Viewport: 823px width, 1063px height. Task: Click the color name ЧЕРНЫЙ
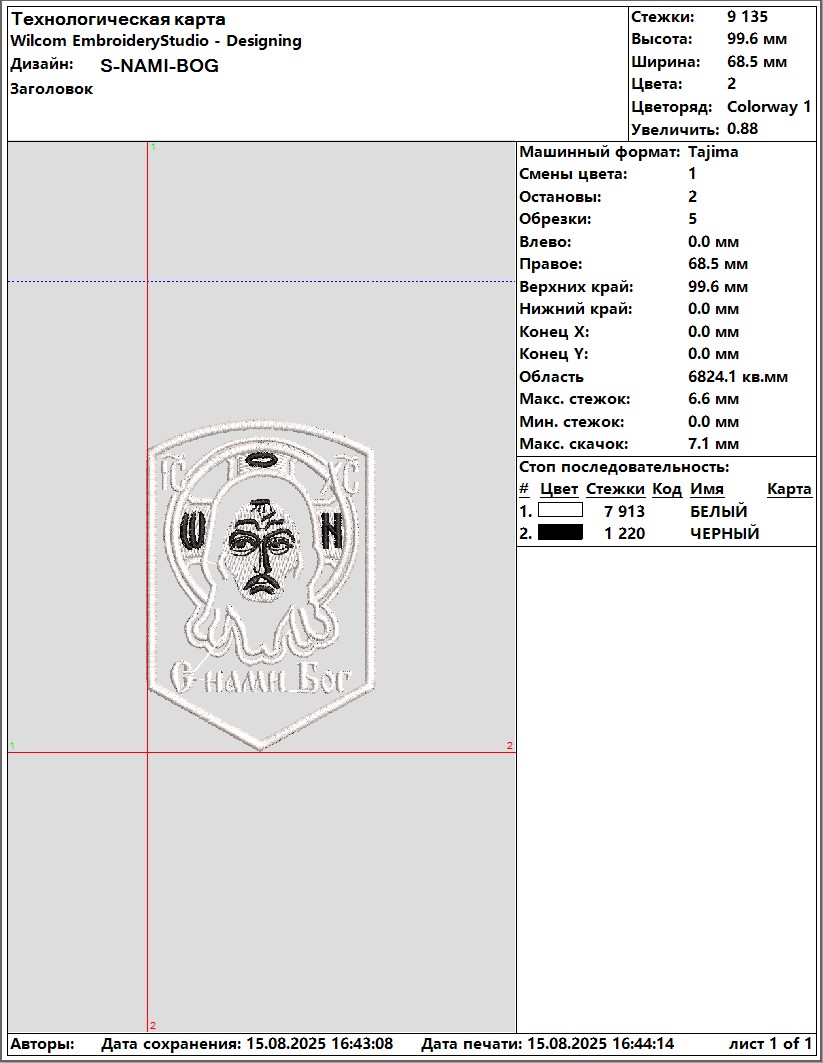[x=724, y=534]
